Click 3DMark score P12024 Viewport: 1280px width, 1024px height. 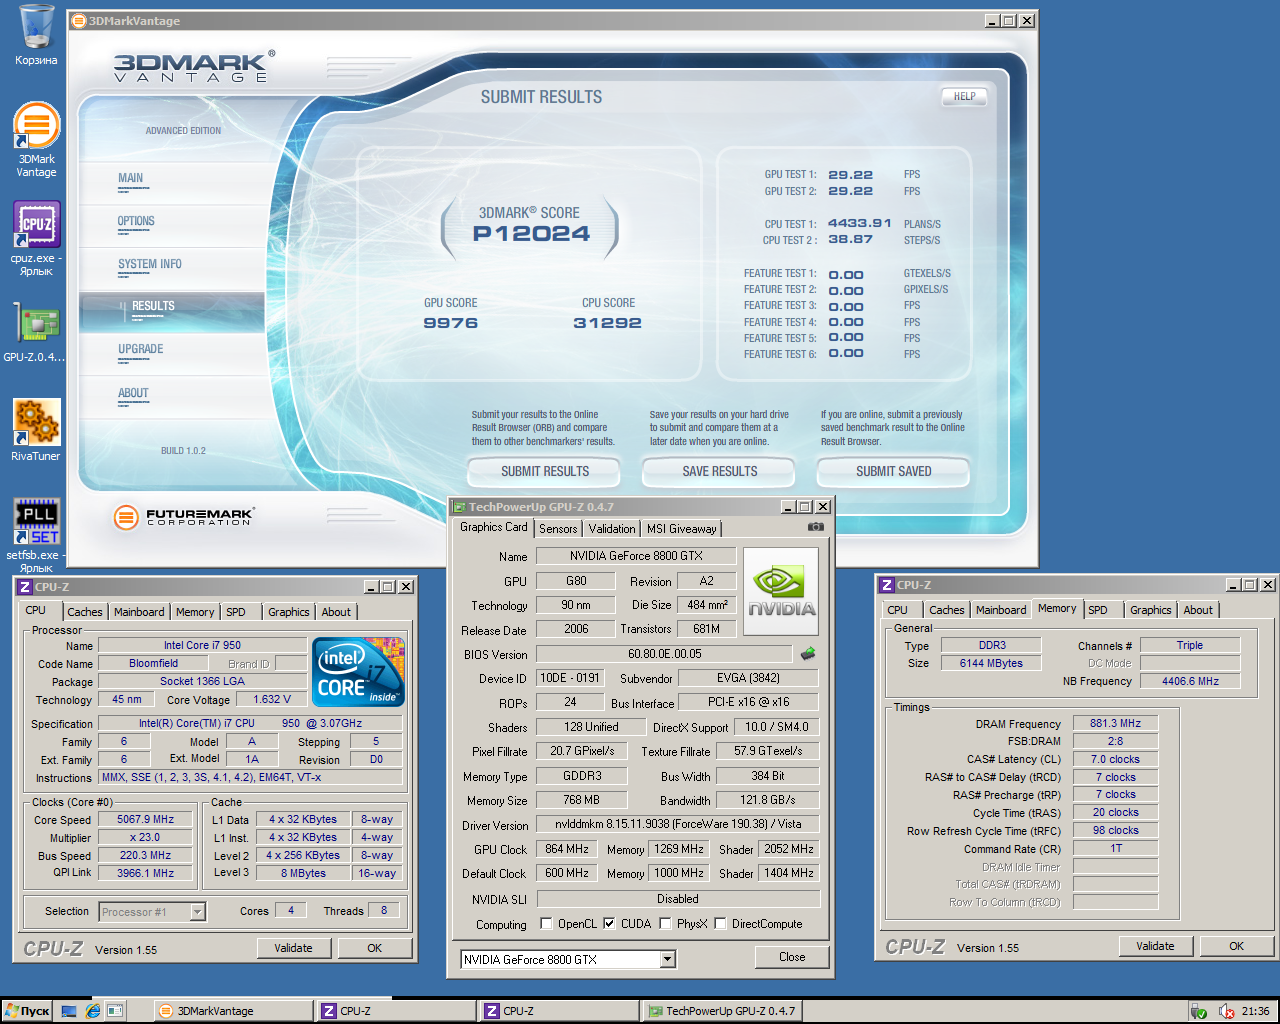(531, 234)
